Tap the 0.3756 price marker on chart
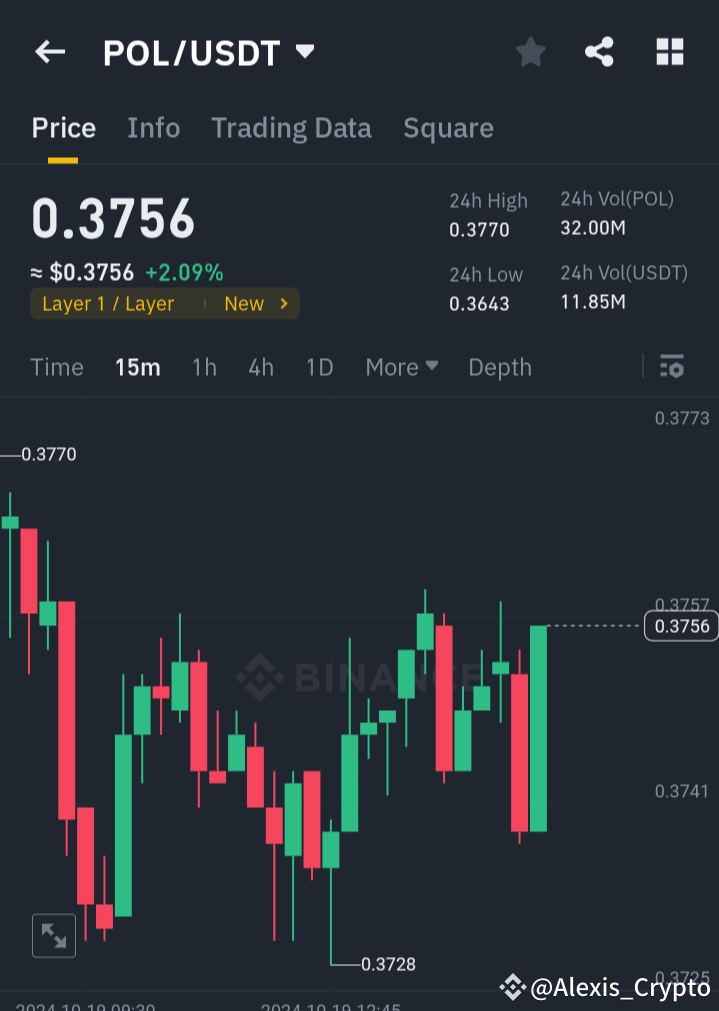Image resolution: width=719 pixels, height=1011 pixels. 681,625
